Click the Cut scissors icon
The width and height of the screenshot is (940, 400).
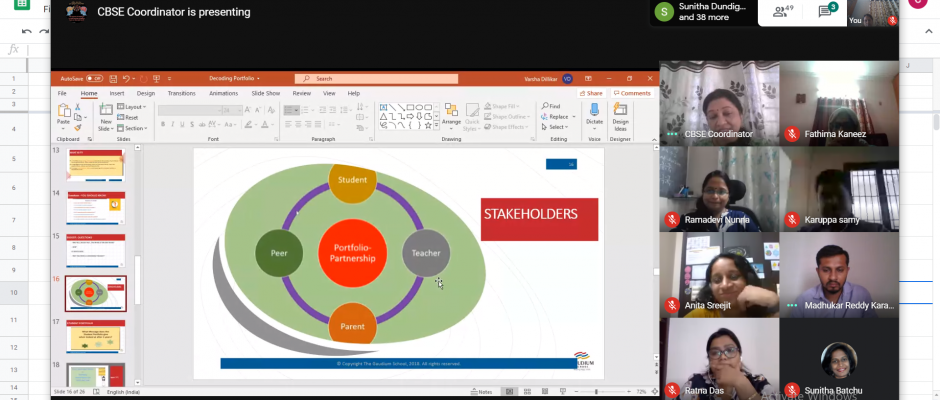tap(77, 106)
